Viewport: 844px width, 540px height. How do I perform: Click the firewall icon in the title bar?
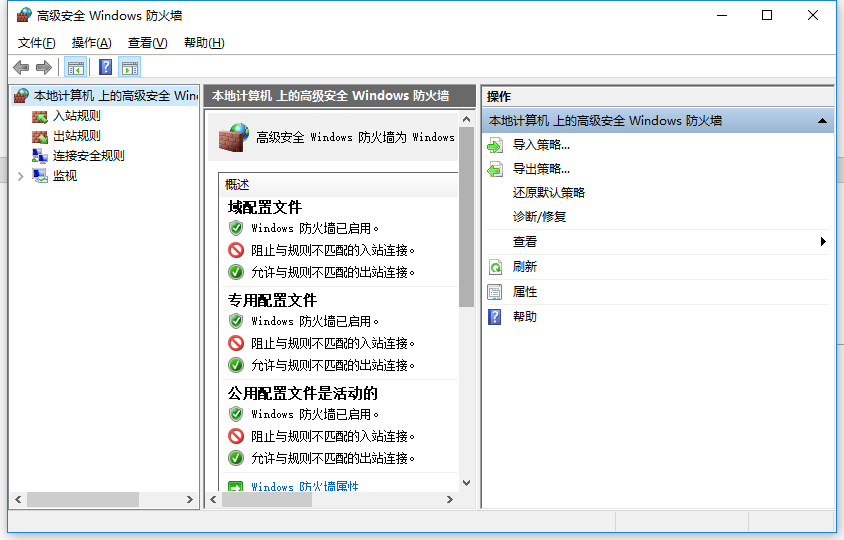[24, 15]
